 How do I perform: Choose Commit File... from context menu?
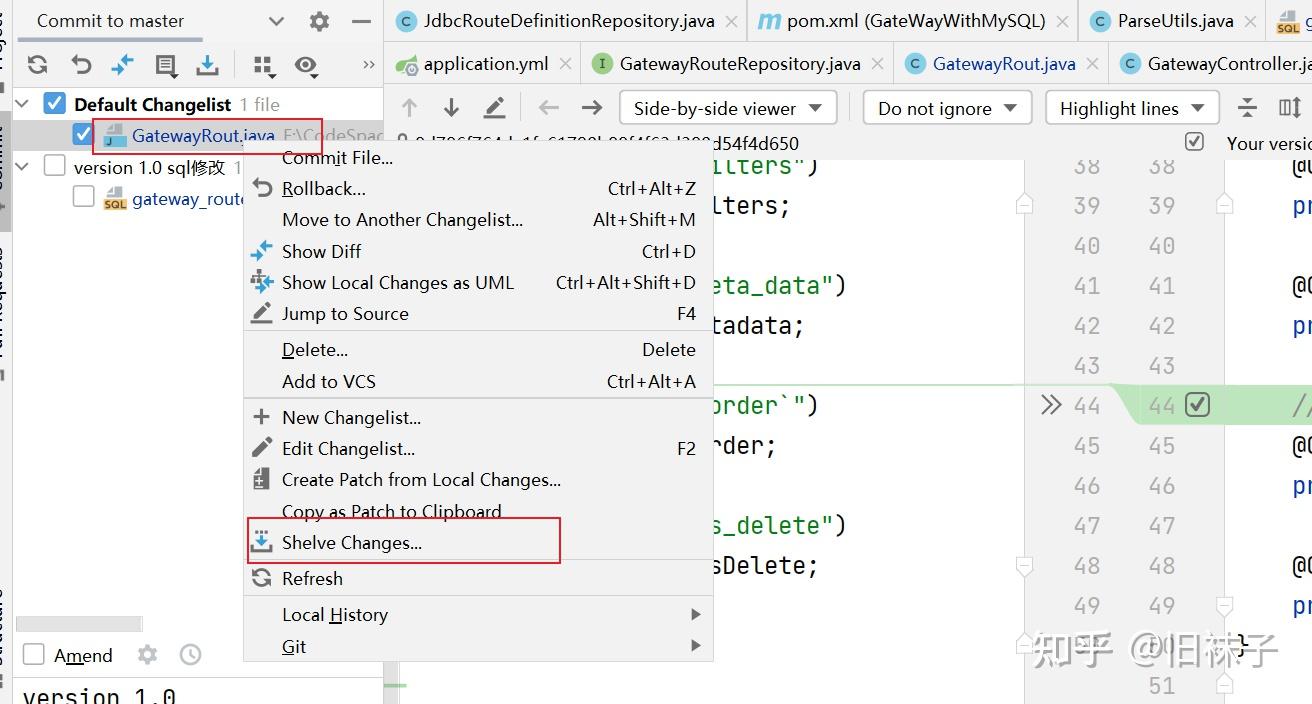coord(478,157)
